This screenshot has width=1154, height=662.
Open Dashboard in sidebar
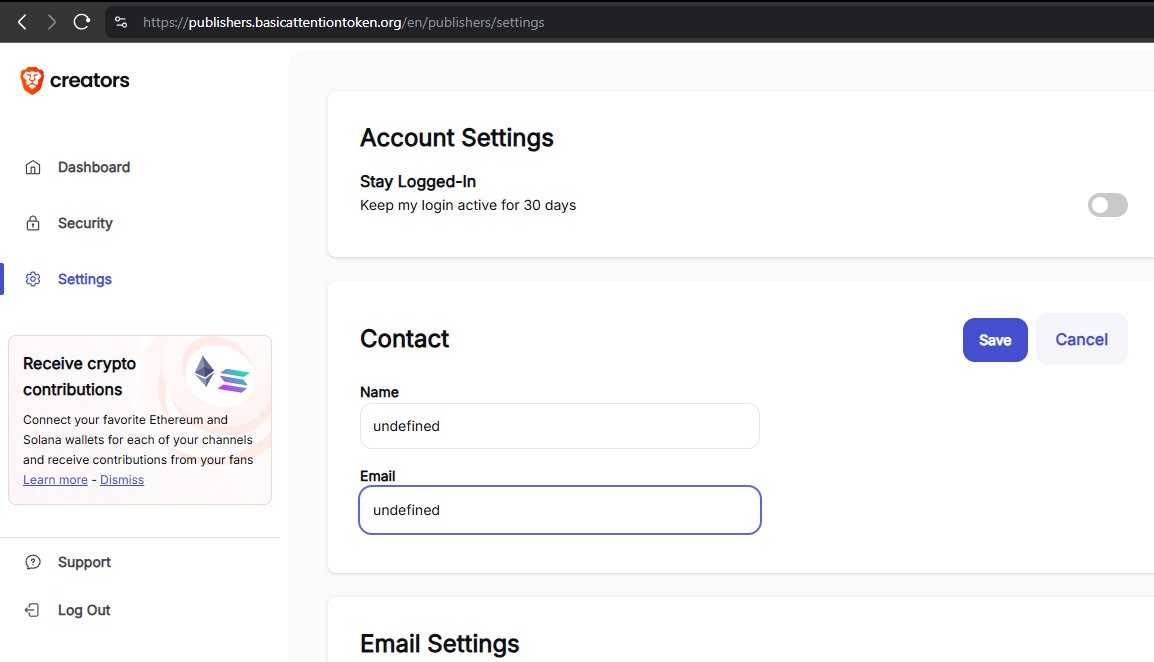click(x=94, y=167)
